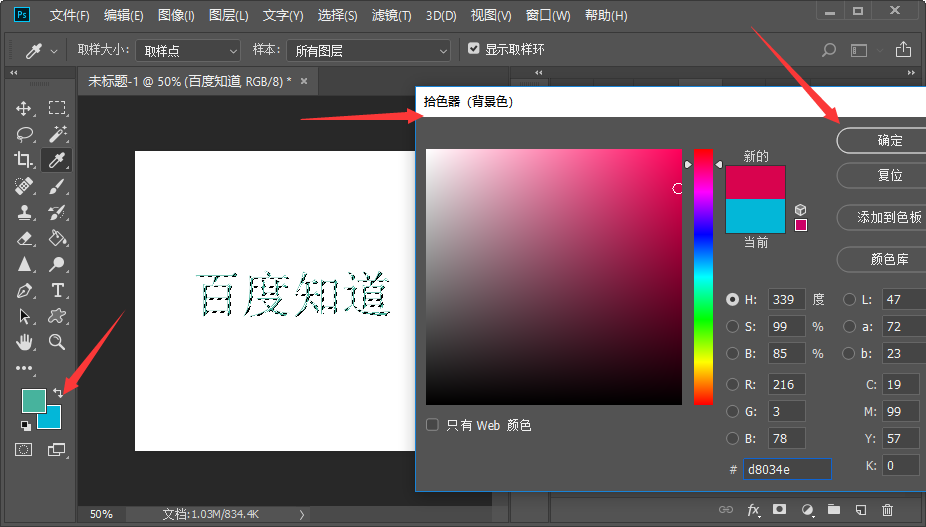Select the G green radio button

[732, 411]
